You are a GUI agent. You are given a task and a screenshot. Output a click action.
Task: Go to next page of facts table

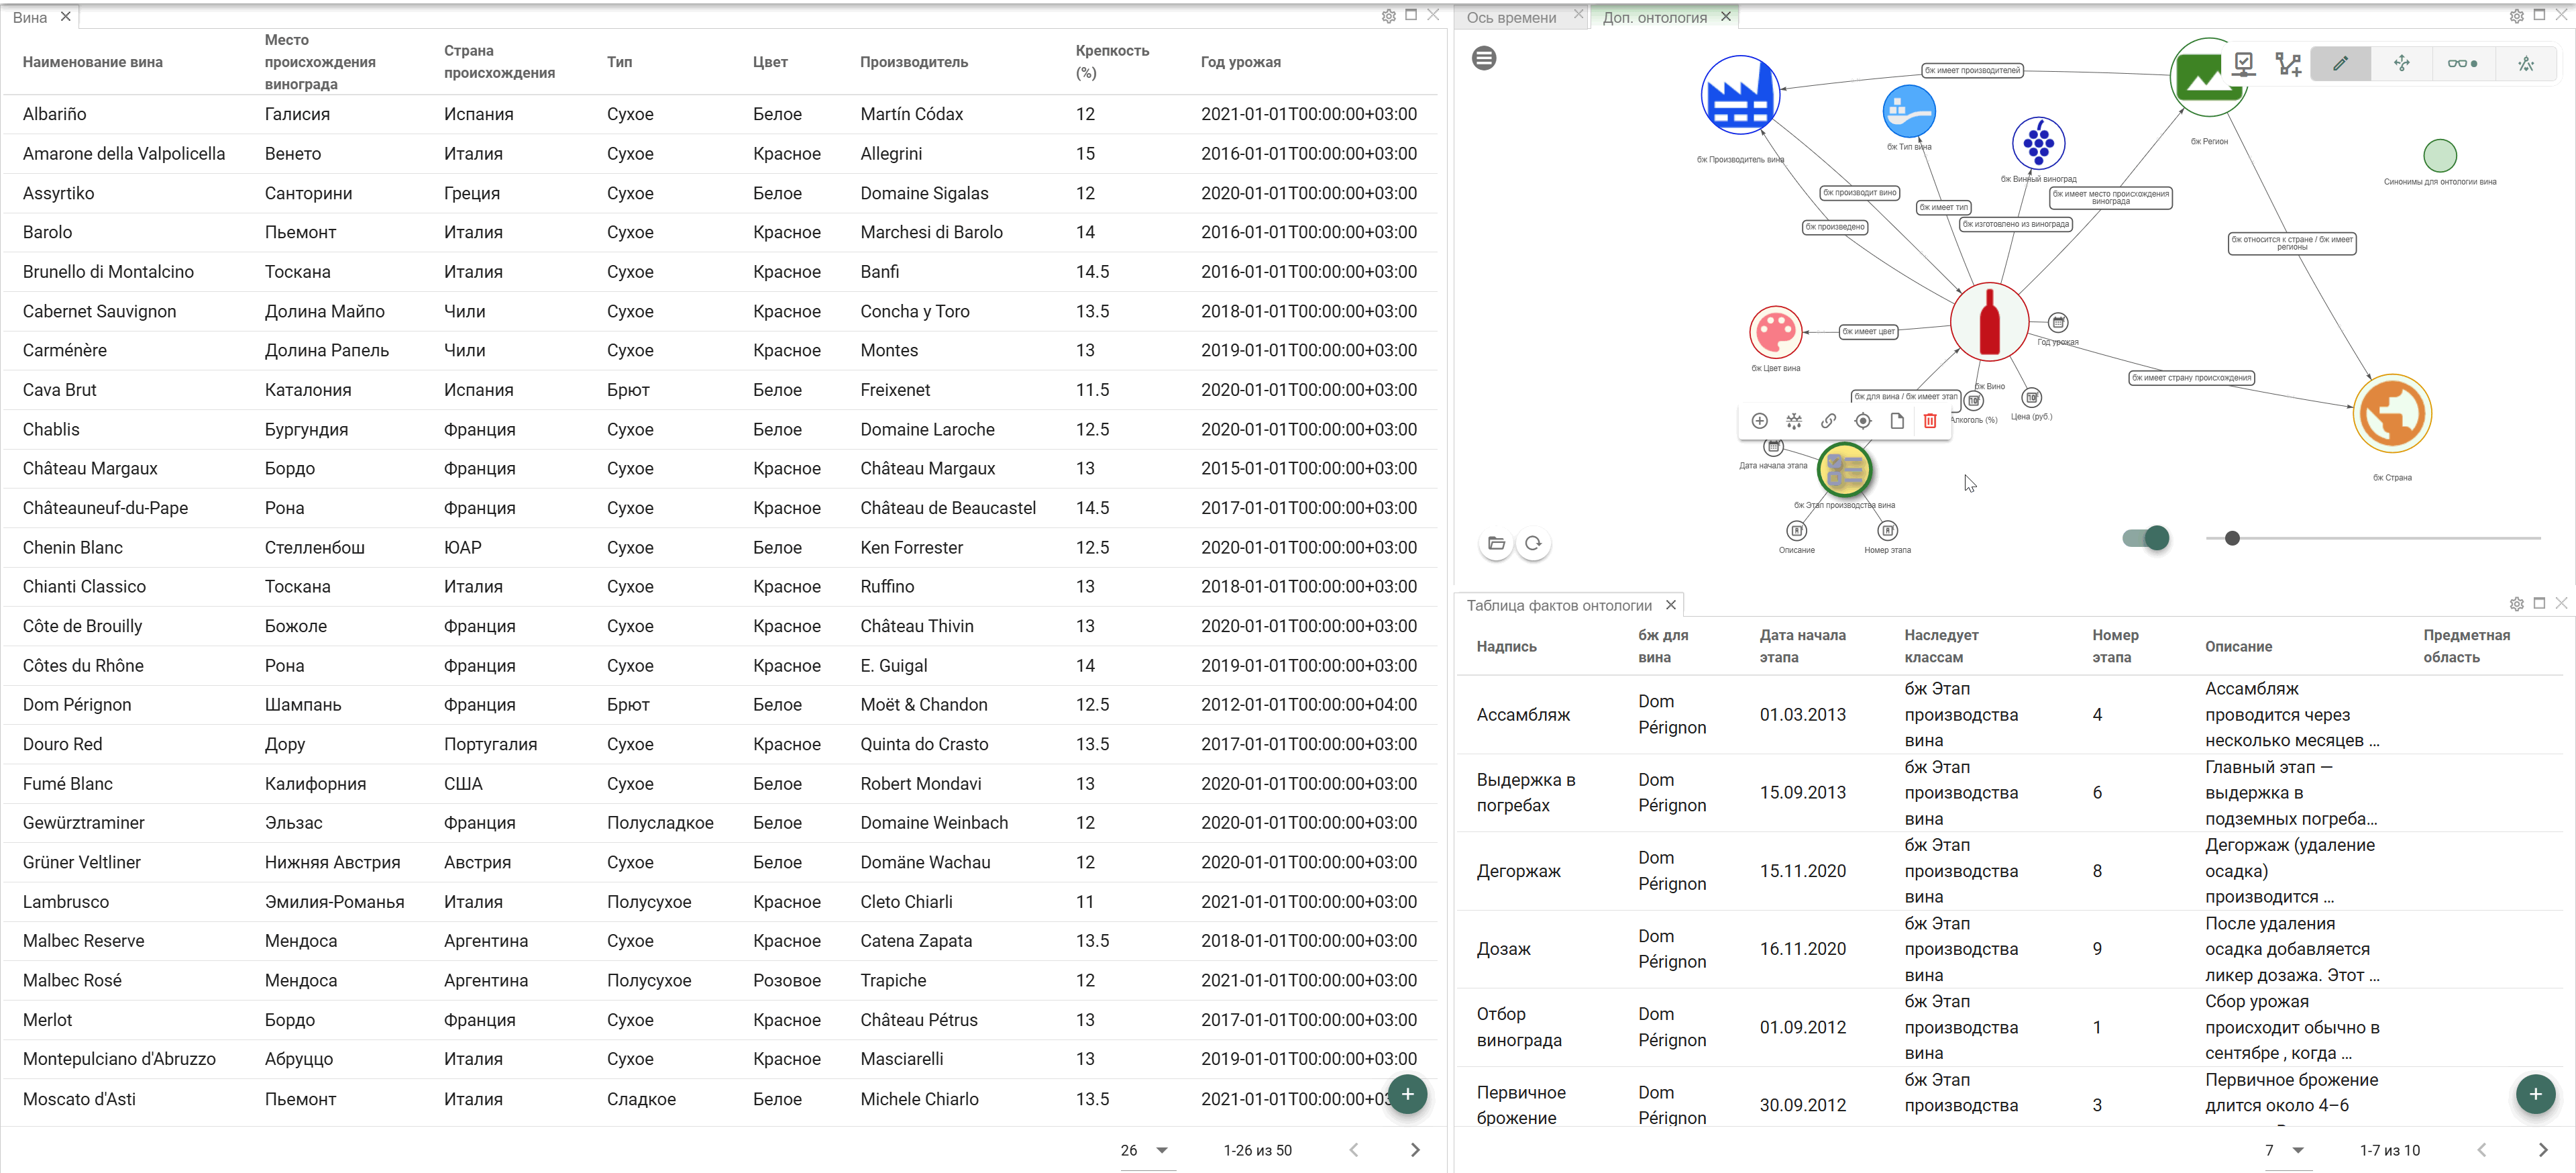tap(2543, 1150)
